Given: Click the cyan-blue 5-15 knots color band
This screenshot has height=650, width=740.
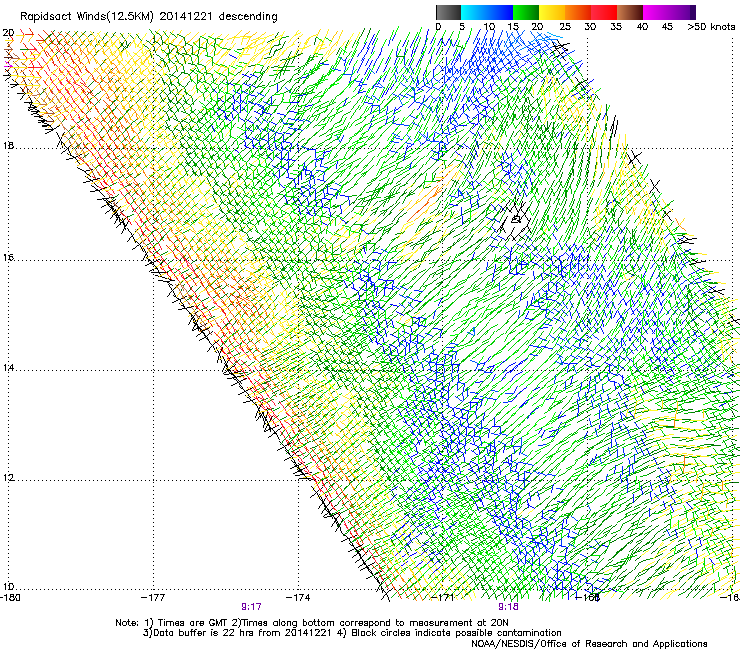Looking at the screenshot, I should (x=487, y=12).
